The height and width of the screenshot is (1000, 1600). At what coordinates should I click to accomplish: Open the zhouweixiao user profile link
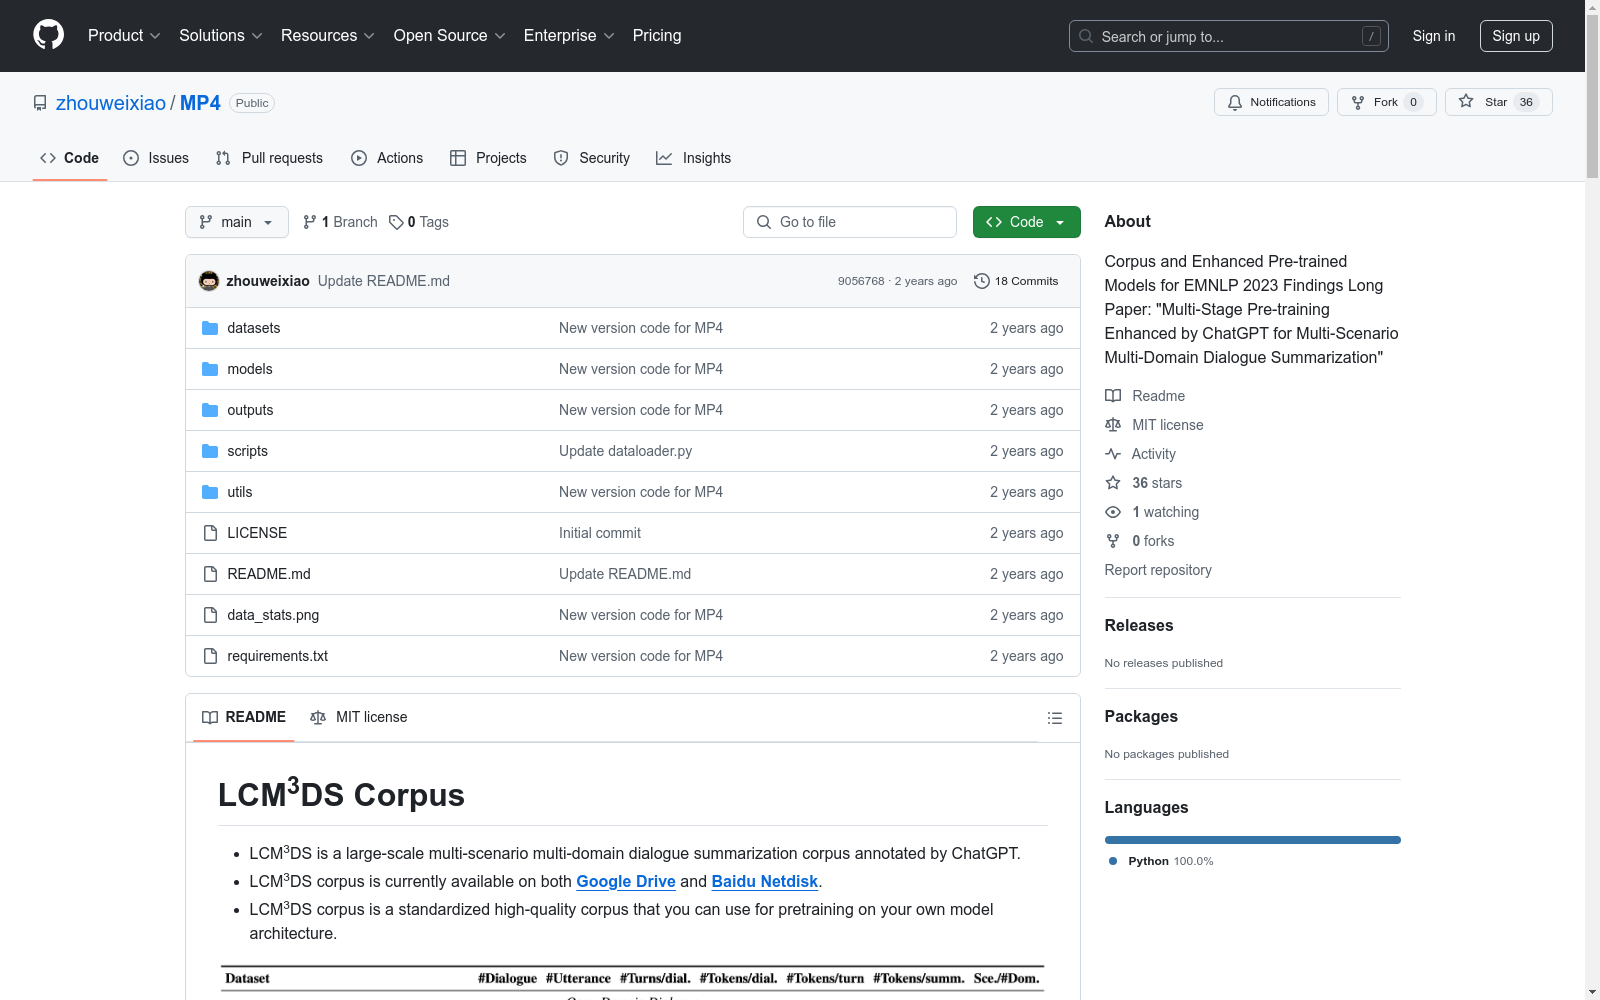pyautogui.click(x=111, y=103)
